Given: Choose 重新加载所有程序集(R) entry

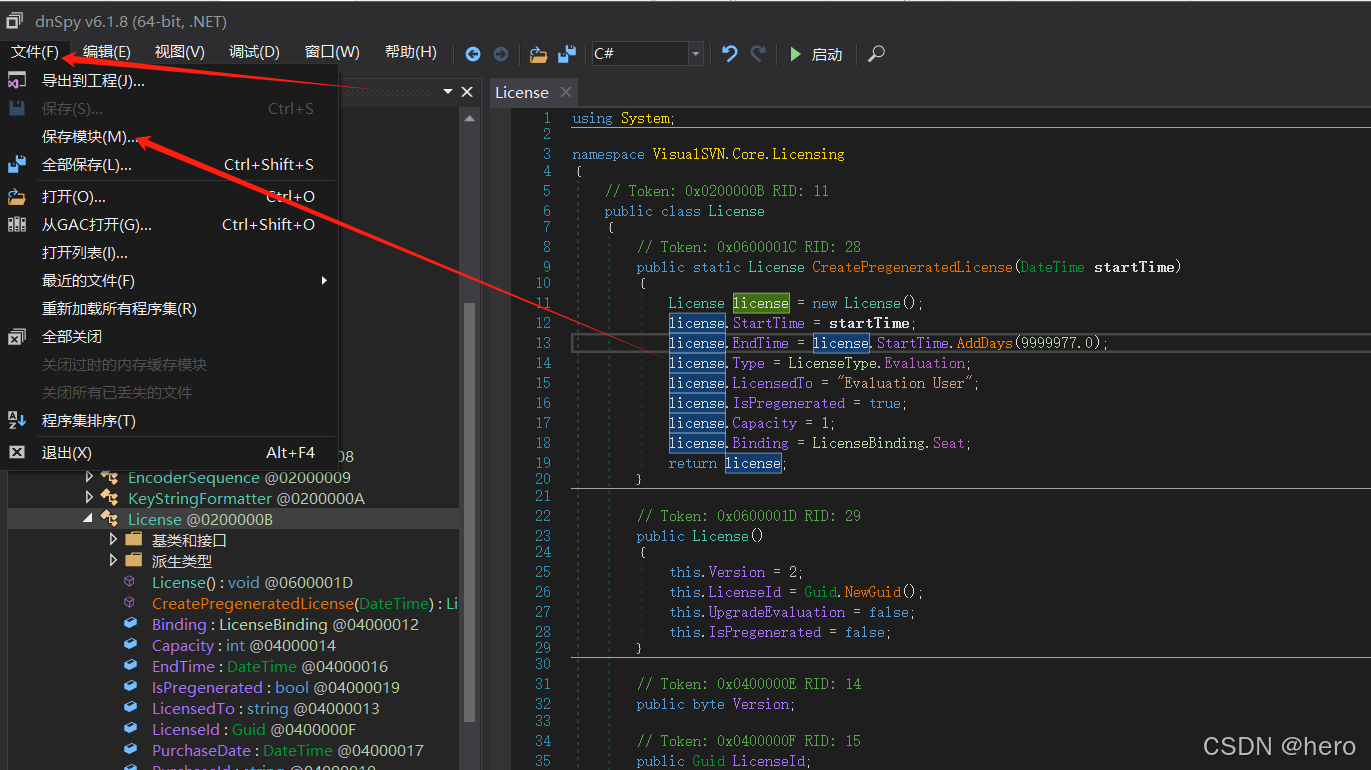Looking at the screenshot, I should (x=170, y=309).
